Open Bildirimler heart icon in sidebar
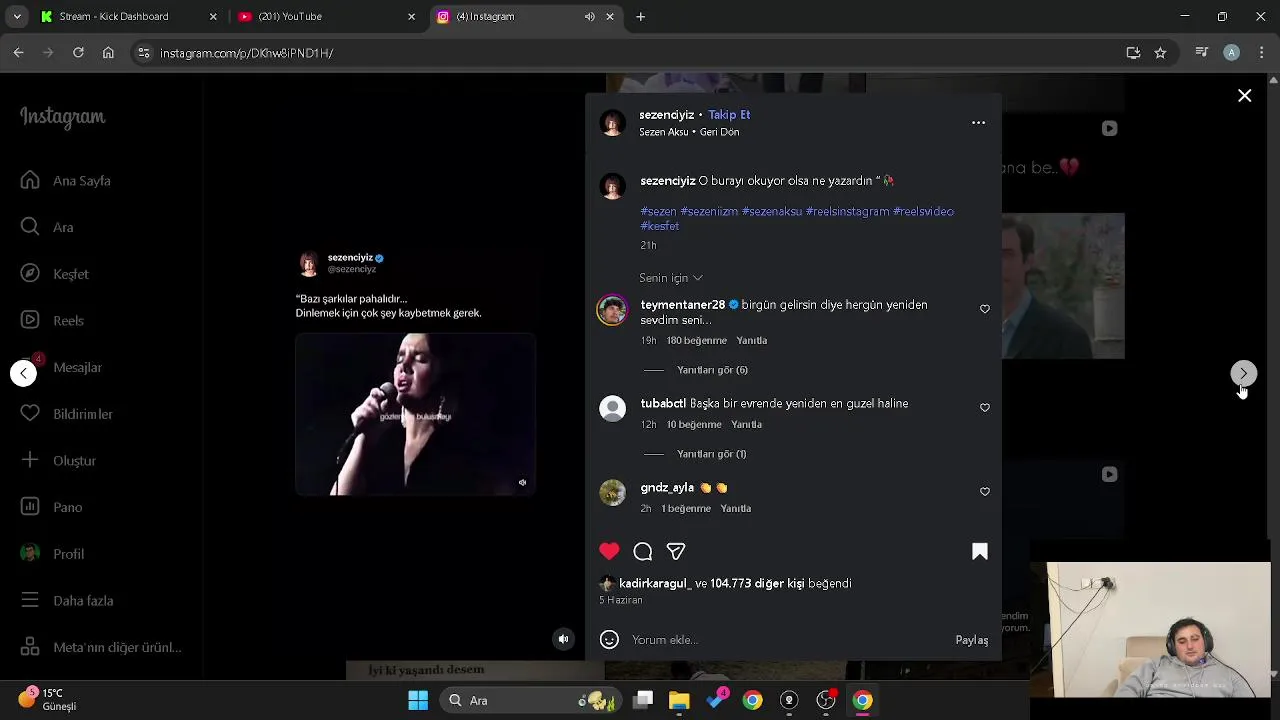Screen dimensions: 1280x720 (30, 413)
